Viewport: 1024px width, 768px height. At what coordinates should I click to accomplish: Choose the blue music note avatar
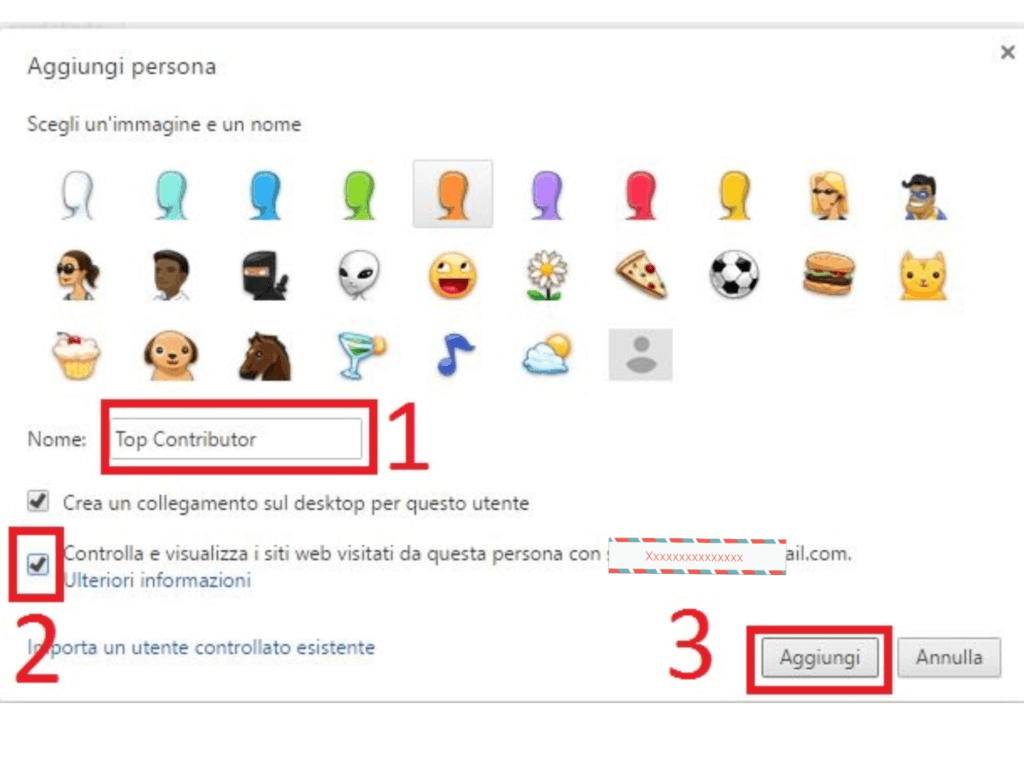pos(453,355)
